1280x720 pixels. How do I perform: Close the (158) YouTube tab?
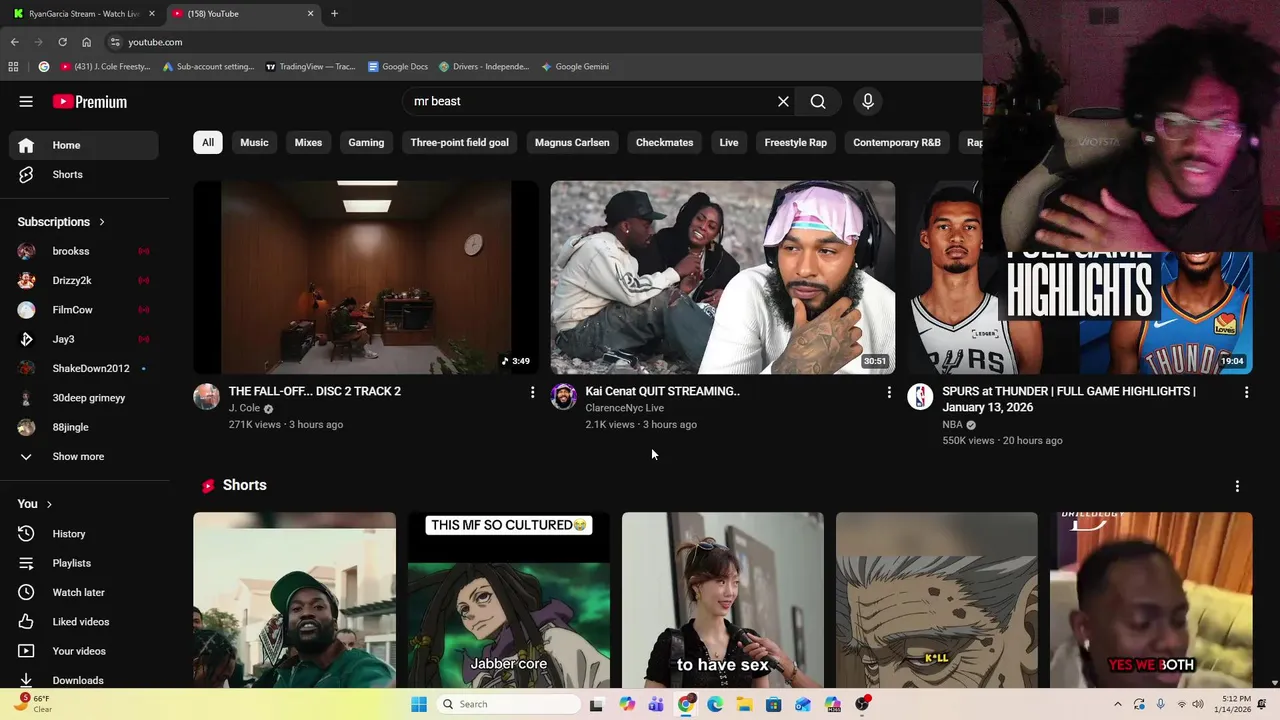pyautogui.click(x=310, y=14)
